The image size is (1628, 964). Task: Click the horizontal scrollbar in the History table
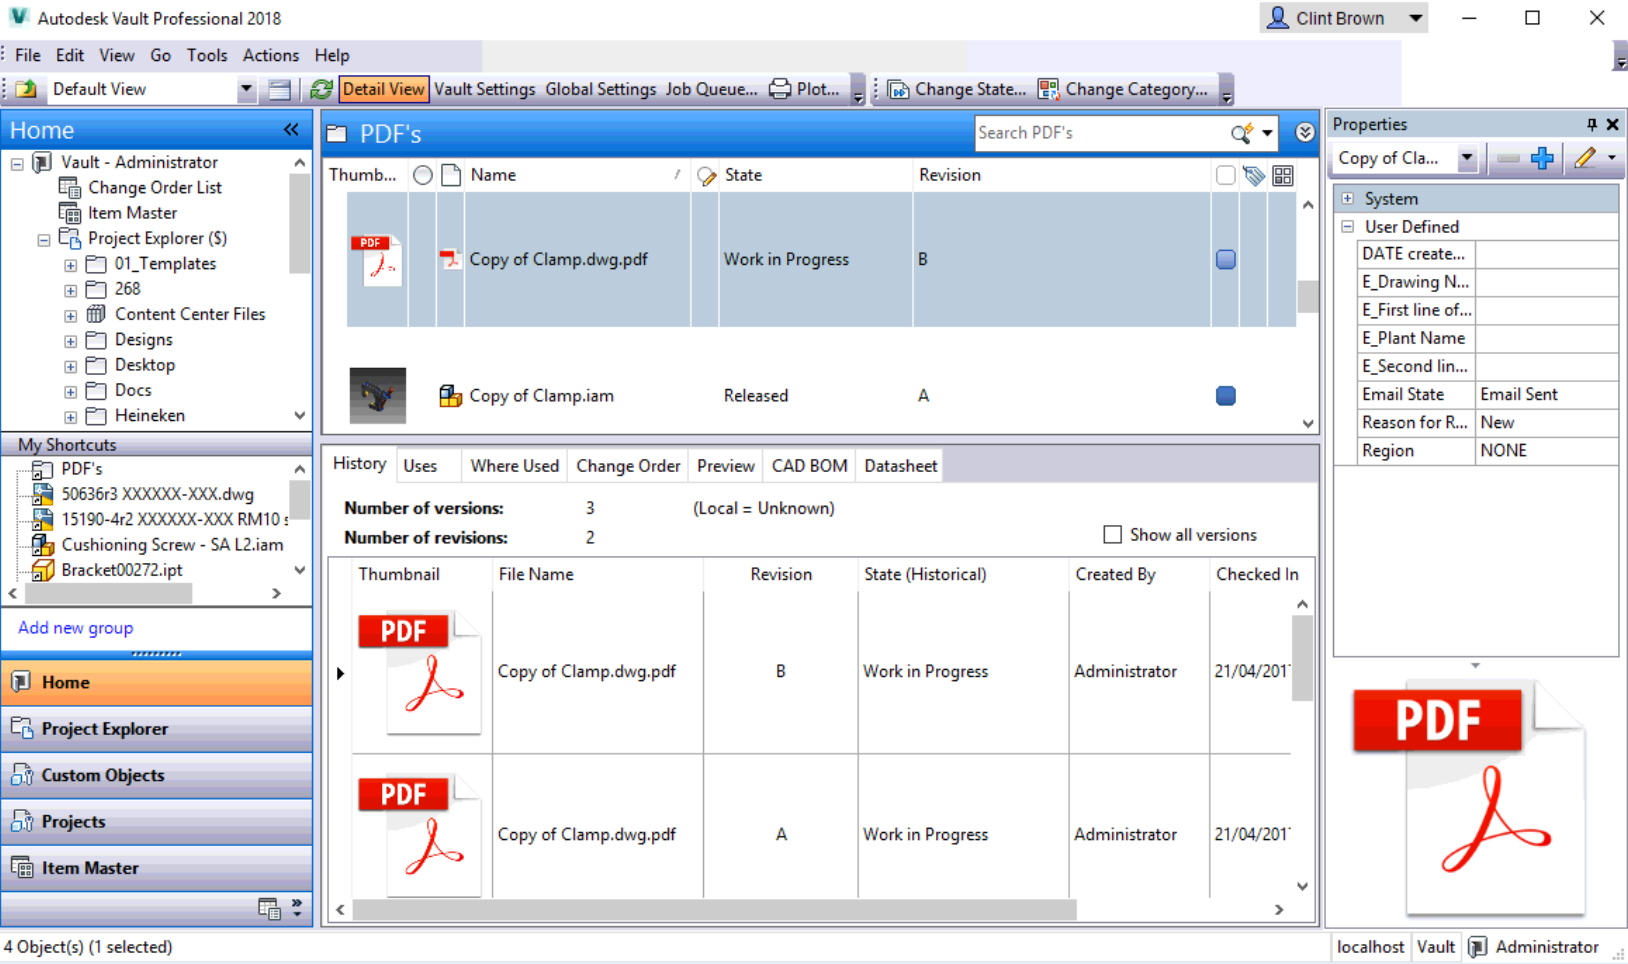714,910
